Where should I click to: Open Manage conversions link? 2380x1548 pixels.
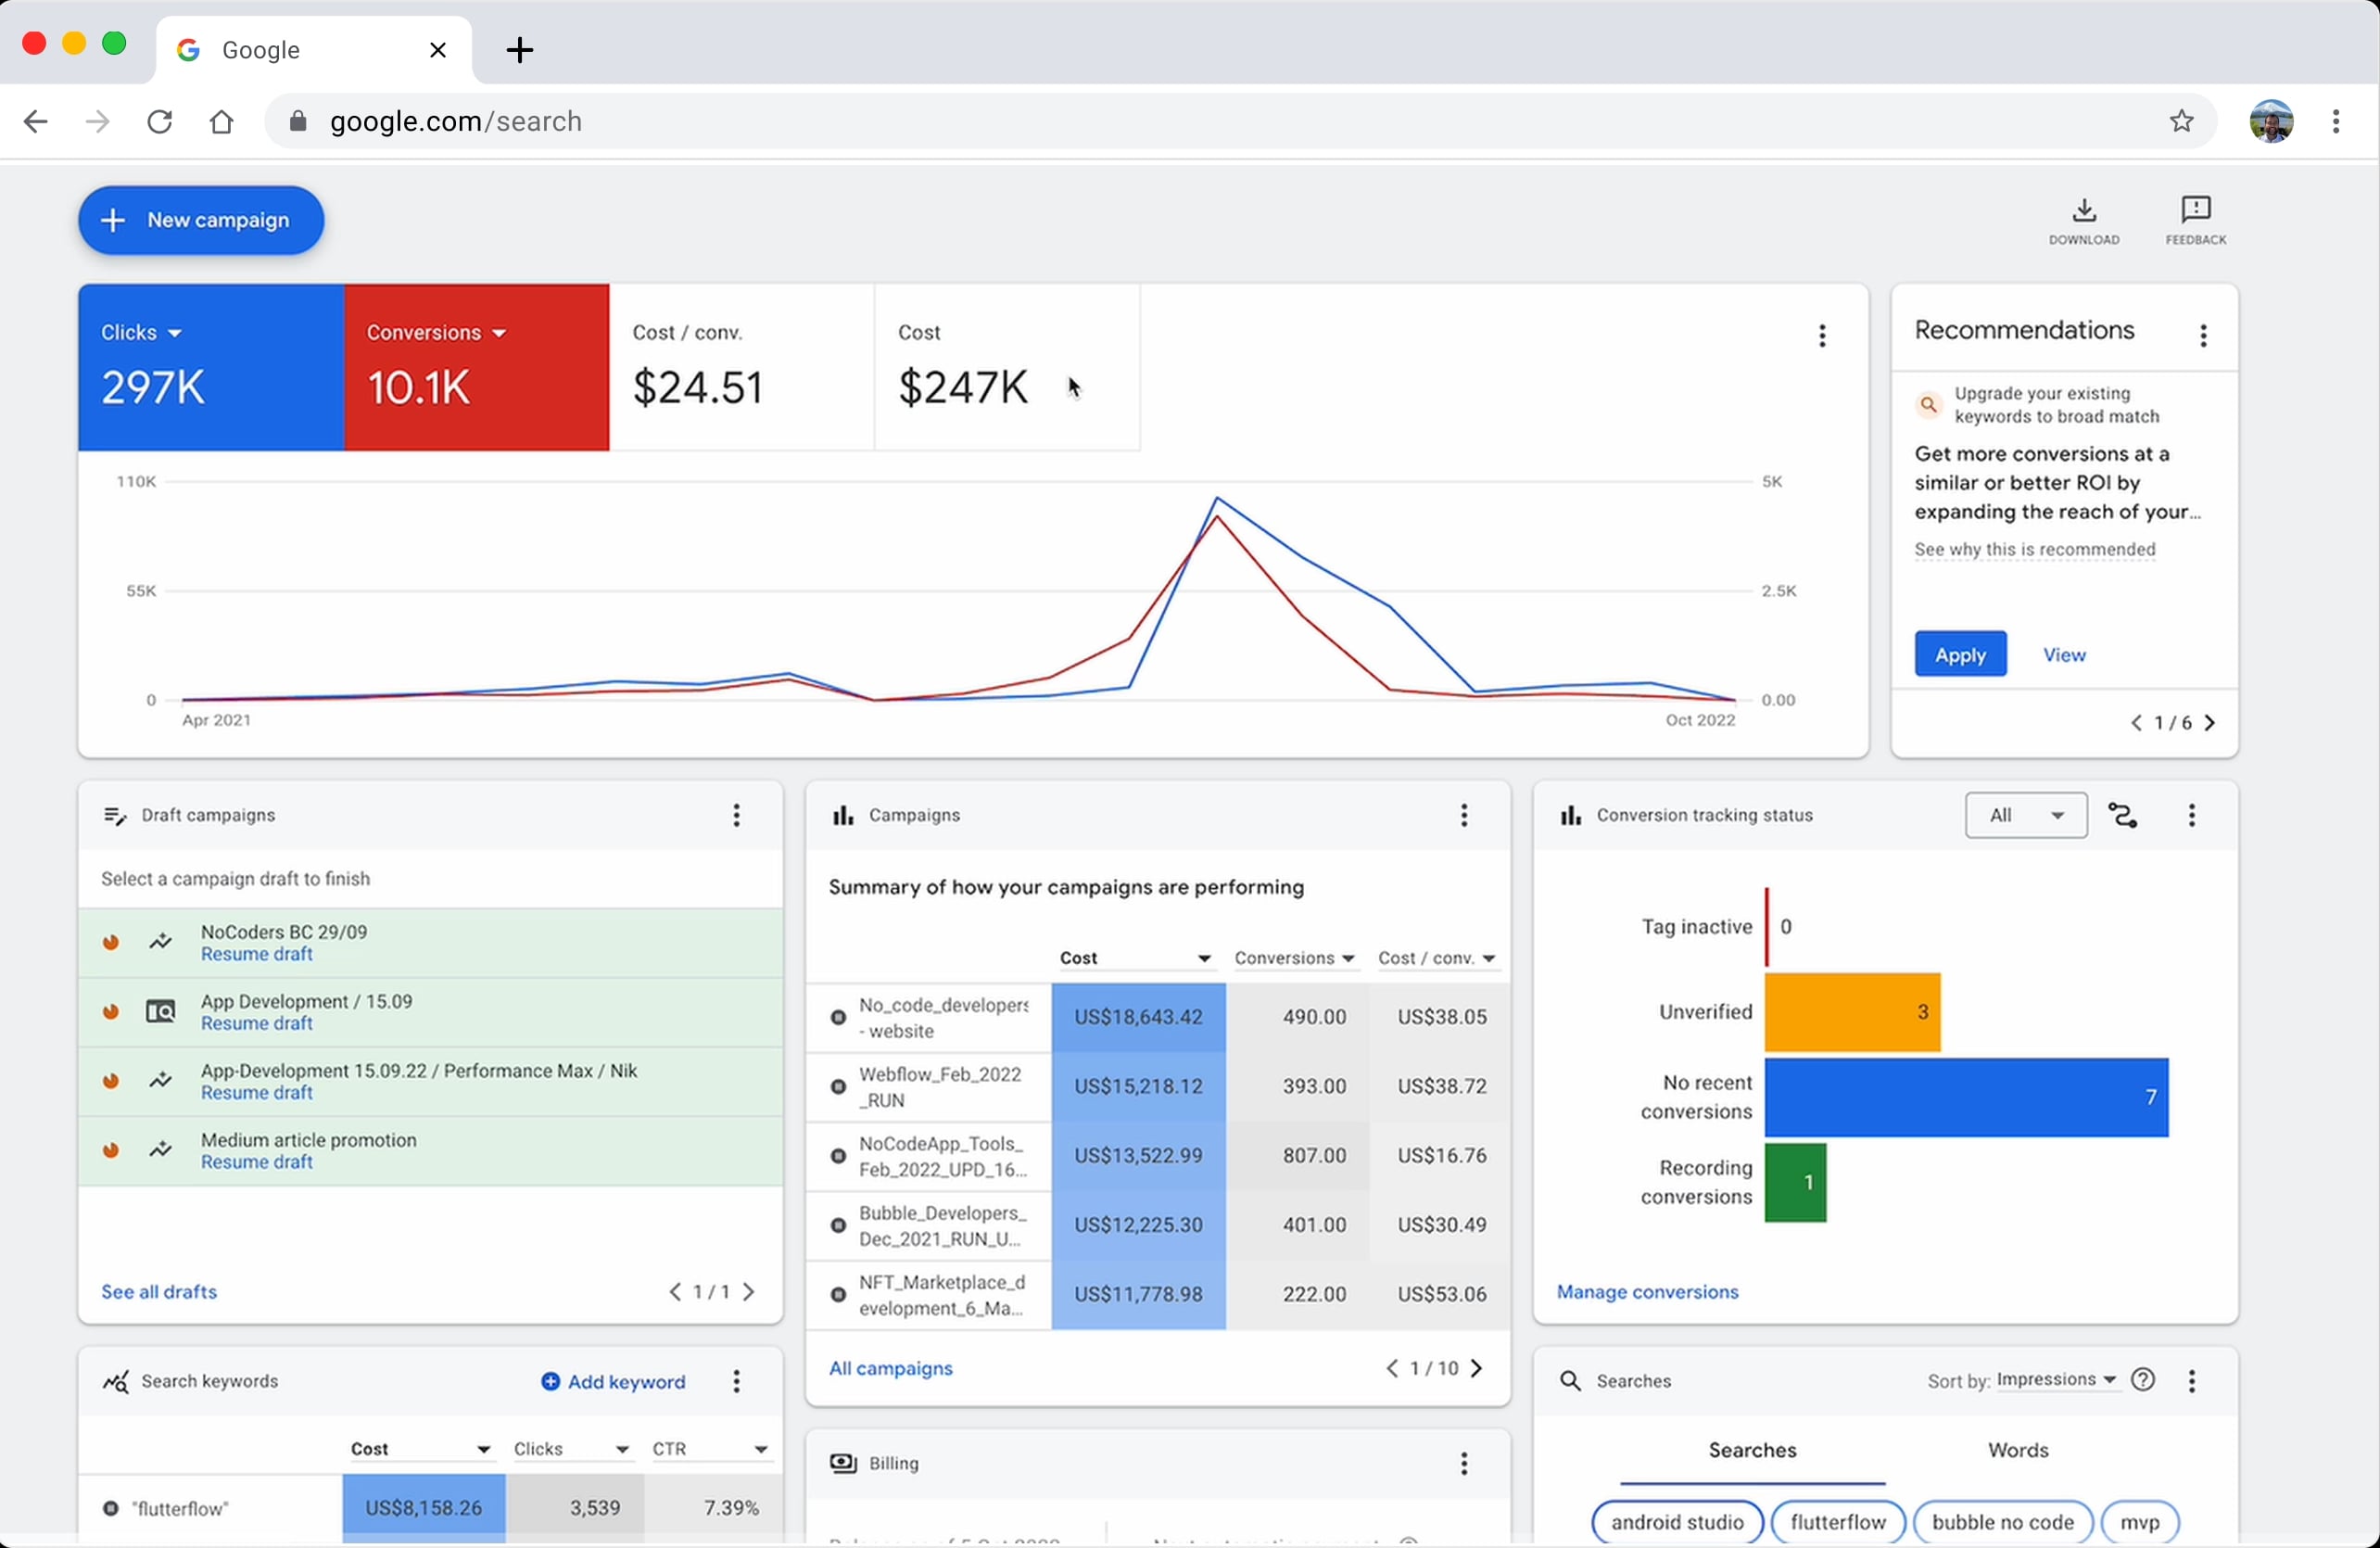[x=1647, y=1292]
